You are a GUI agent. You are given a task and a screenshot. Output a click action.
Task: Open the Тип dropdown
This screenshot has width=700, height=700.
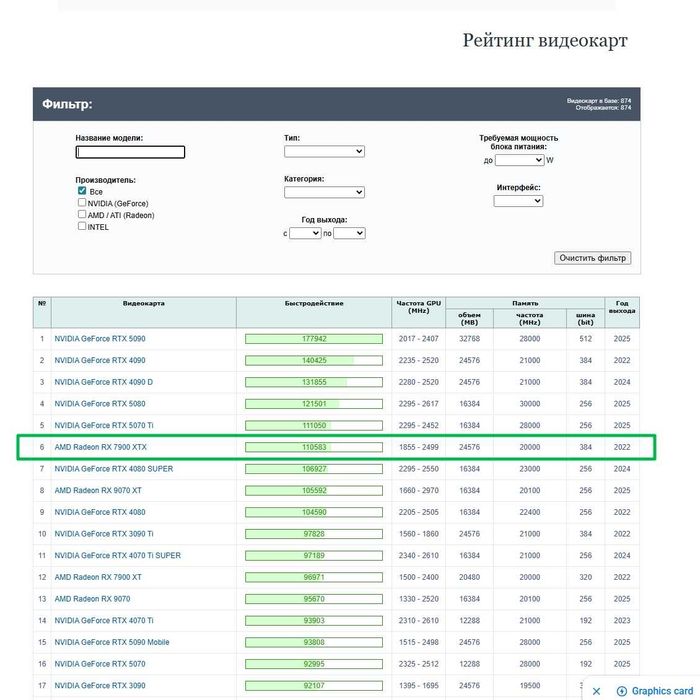pos(324,151)
